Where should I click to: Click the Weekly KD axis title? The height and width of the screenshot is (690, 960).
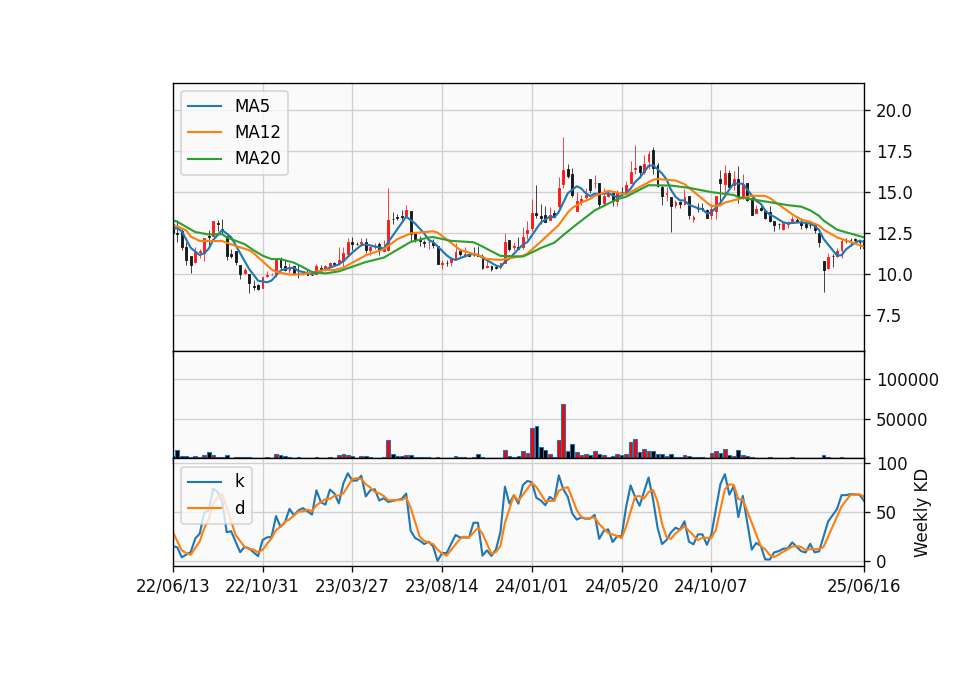pyautogui.click(x=921, y=513)
